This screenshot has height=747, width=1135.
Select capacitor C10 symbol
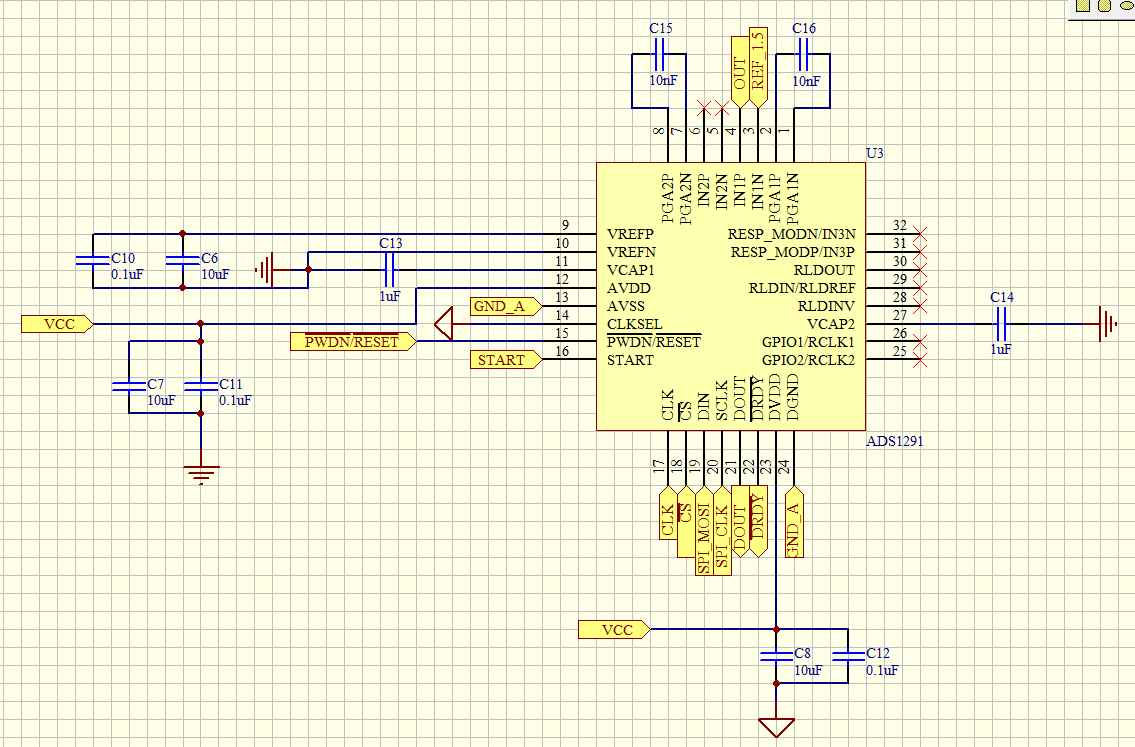(93, 261)
